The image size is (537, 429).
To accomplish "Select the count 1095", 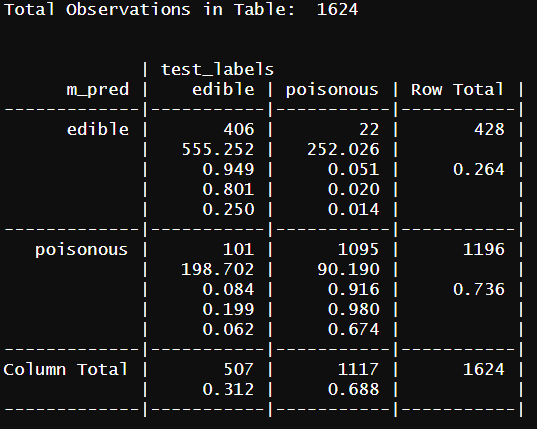I will click(359, 249).
